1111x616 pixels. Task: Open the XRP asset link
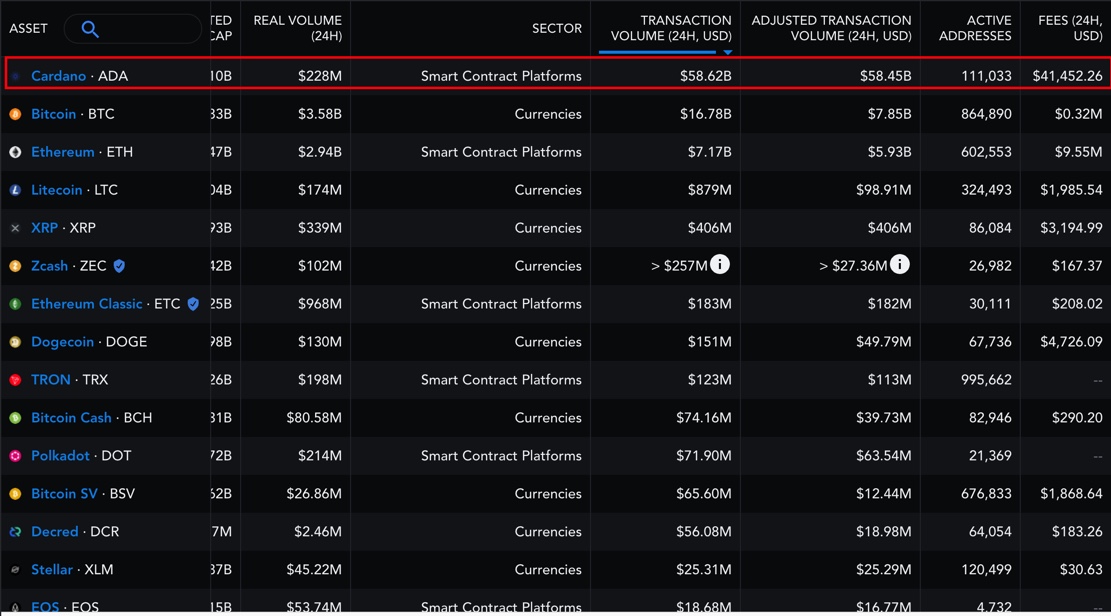click(x=44, y=228)
